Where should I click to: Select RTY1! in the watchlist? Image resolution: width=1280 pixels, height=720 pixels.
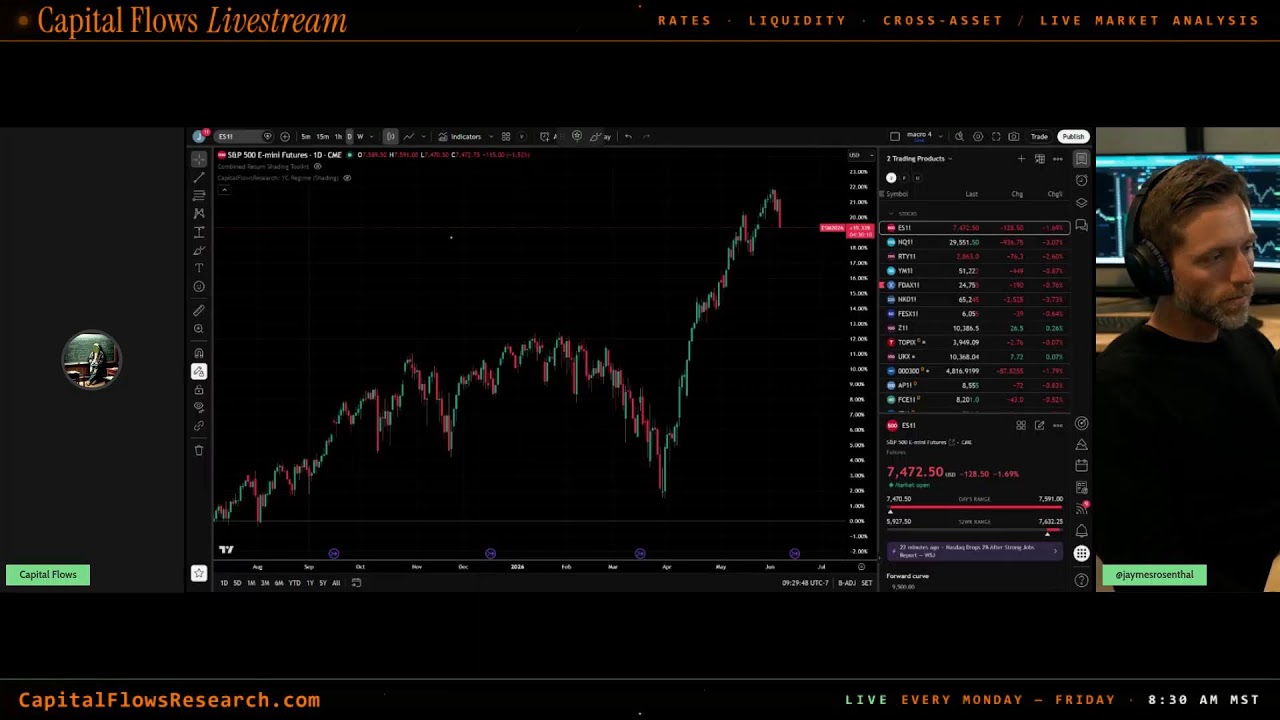pyautogui.click(x=975, y=256)
